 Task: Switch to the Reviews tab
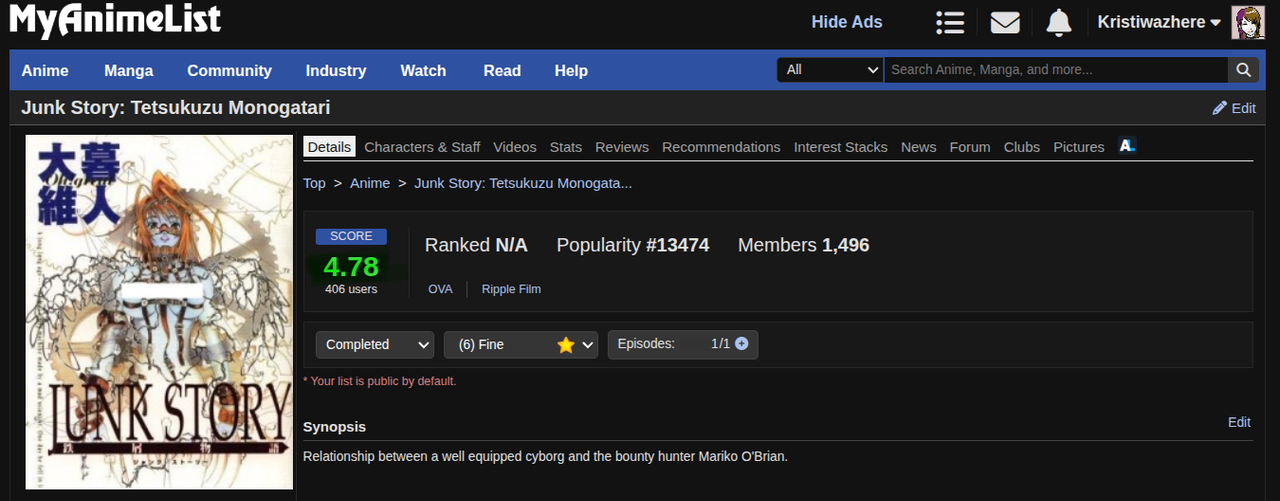pyautogui.click(x=622, y=147)
